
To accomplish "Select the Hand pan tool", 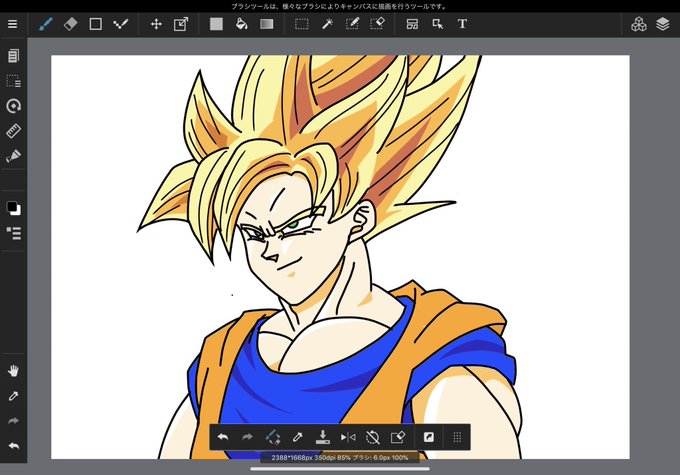I will pyautogui.click(x=13, y=371).
